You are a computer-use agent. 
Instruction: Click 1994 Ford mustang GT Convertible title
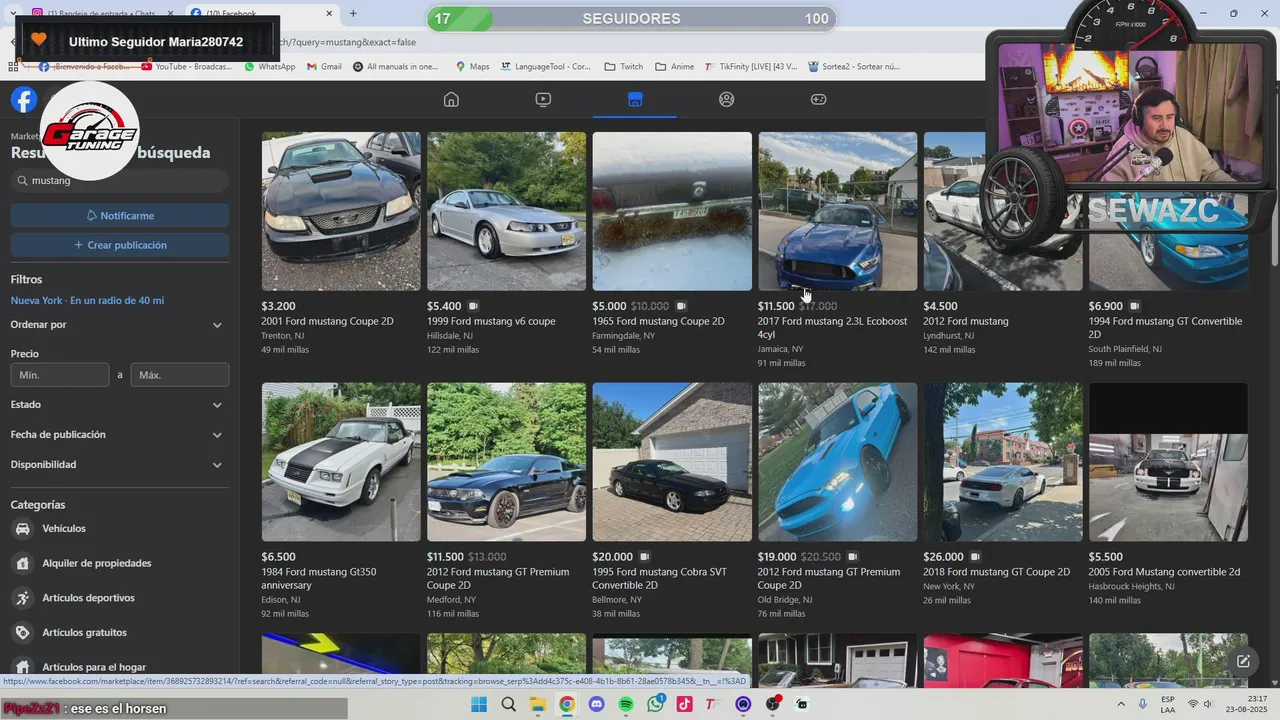pyautogui.click(x=1165, y=328)
